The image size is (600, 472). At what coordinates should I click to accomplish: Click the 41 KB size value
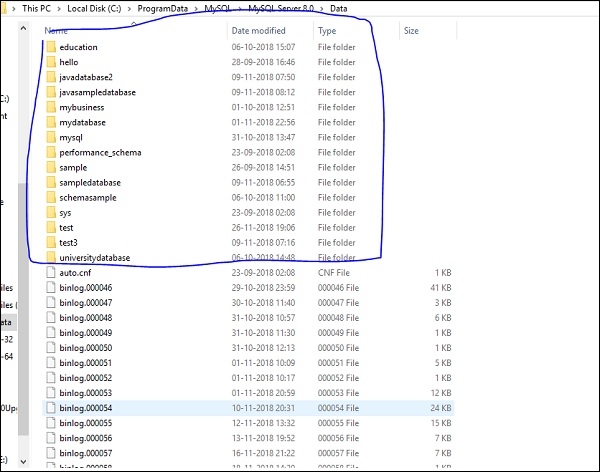pos(441,287)
